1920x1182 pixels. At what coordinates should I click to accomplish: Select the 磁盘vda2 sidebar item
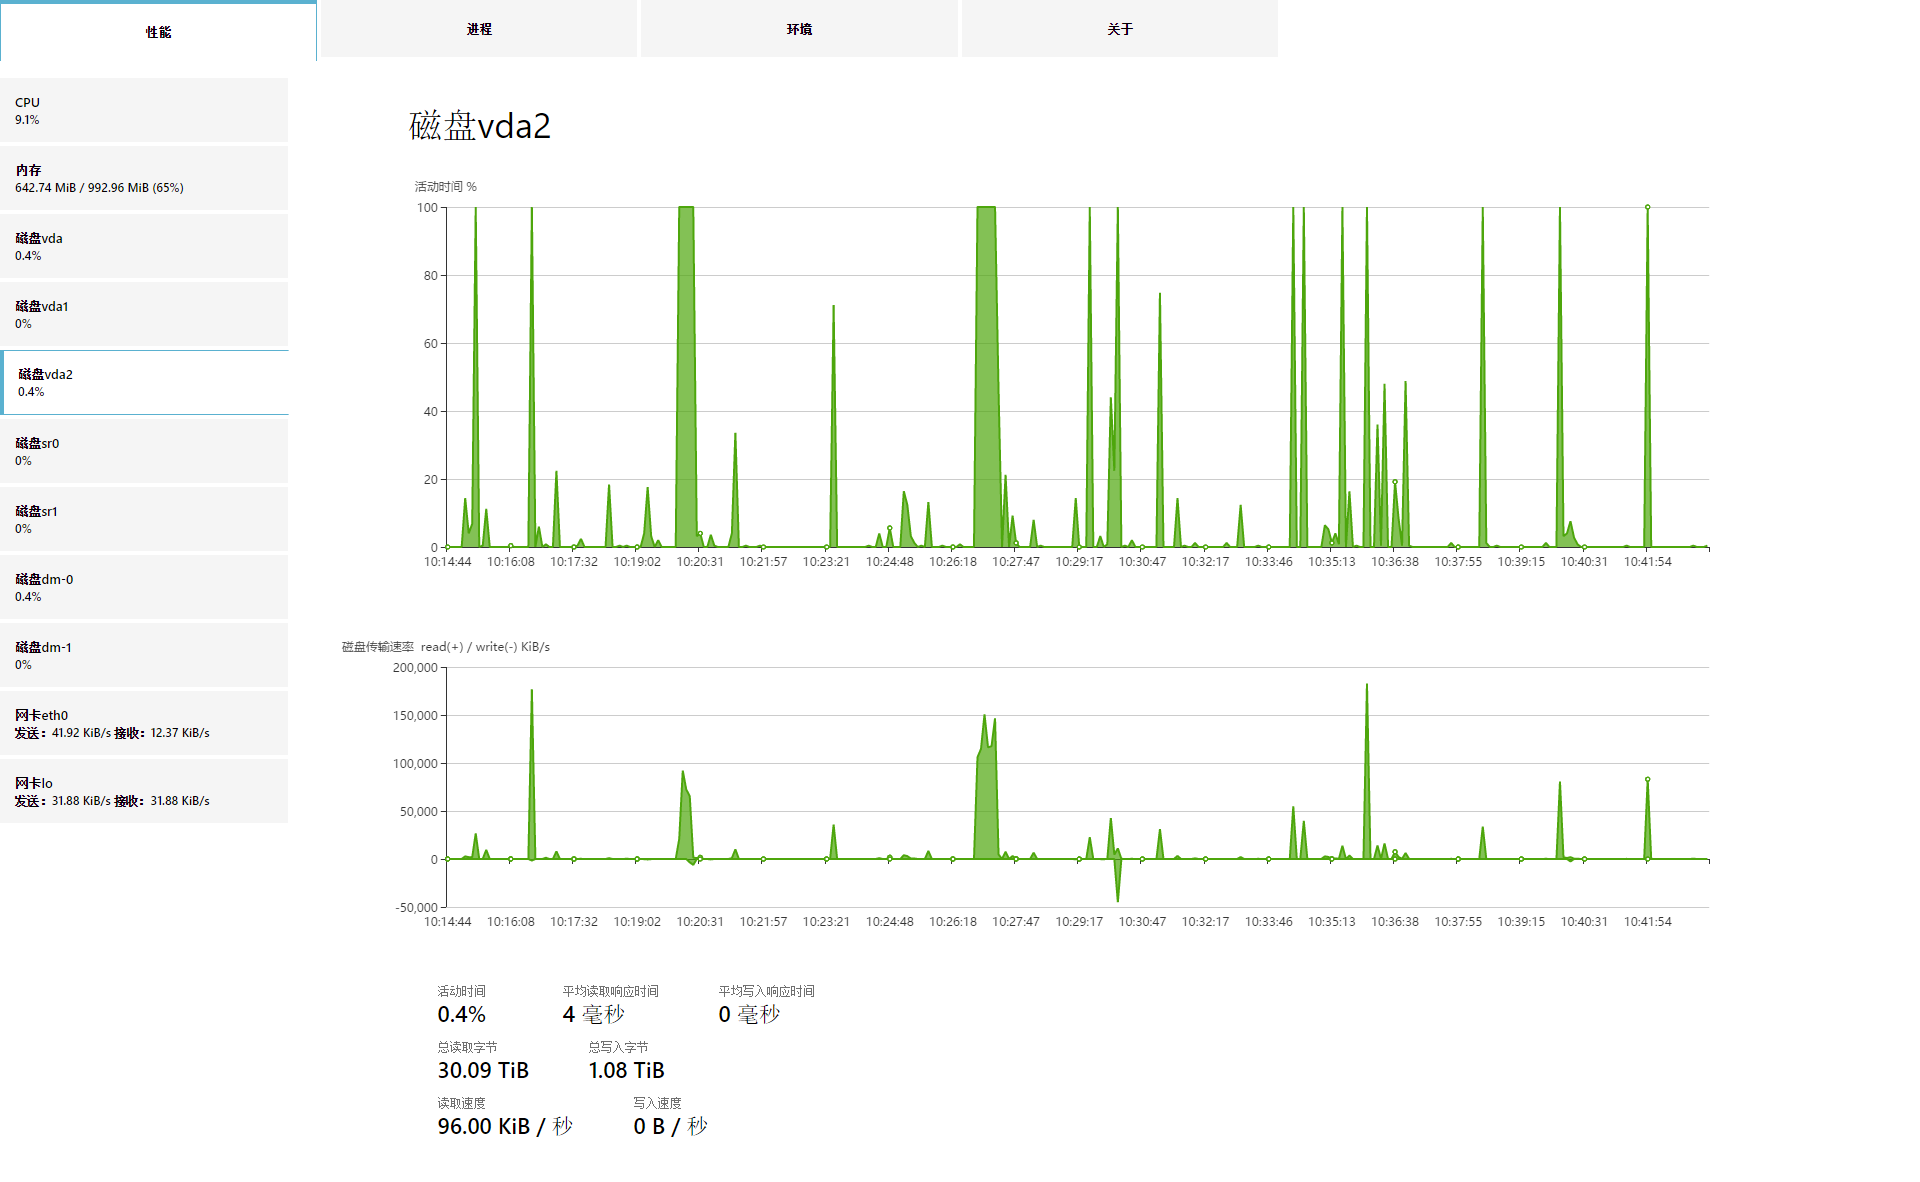coord(144,382)
